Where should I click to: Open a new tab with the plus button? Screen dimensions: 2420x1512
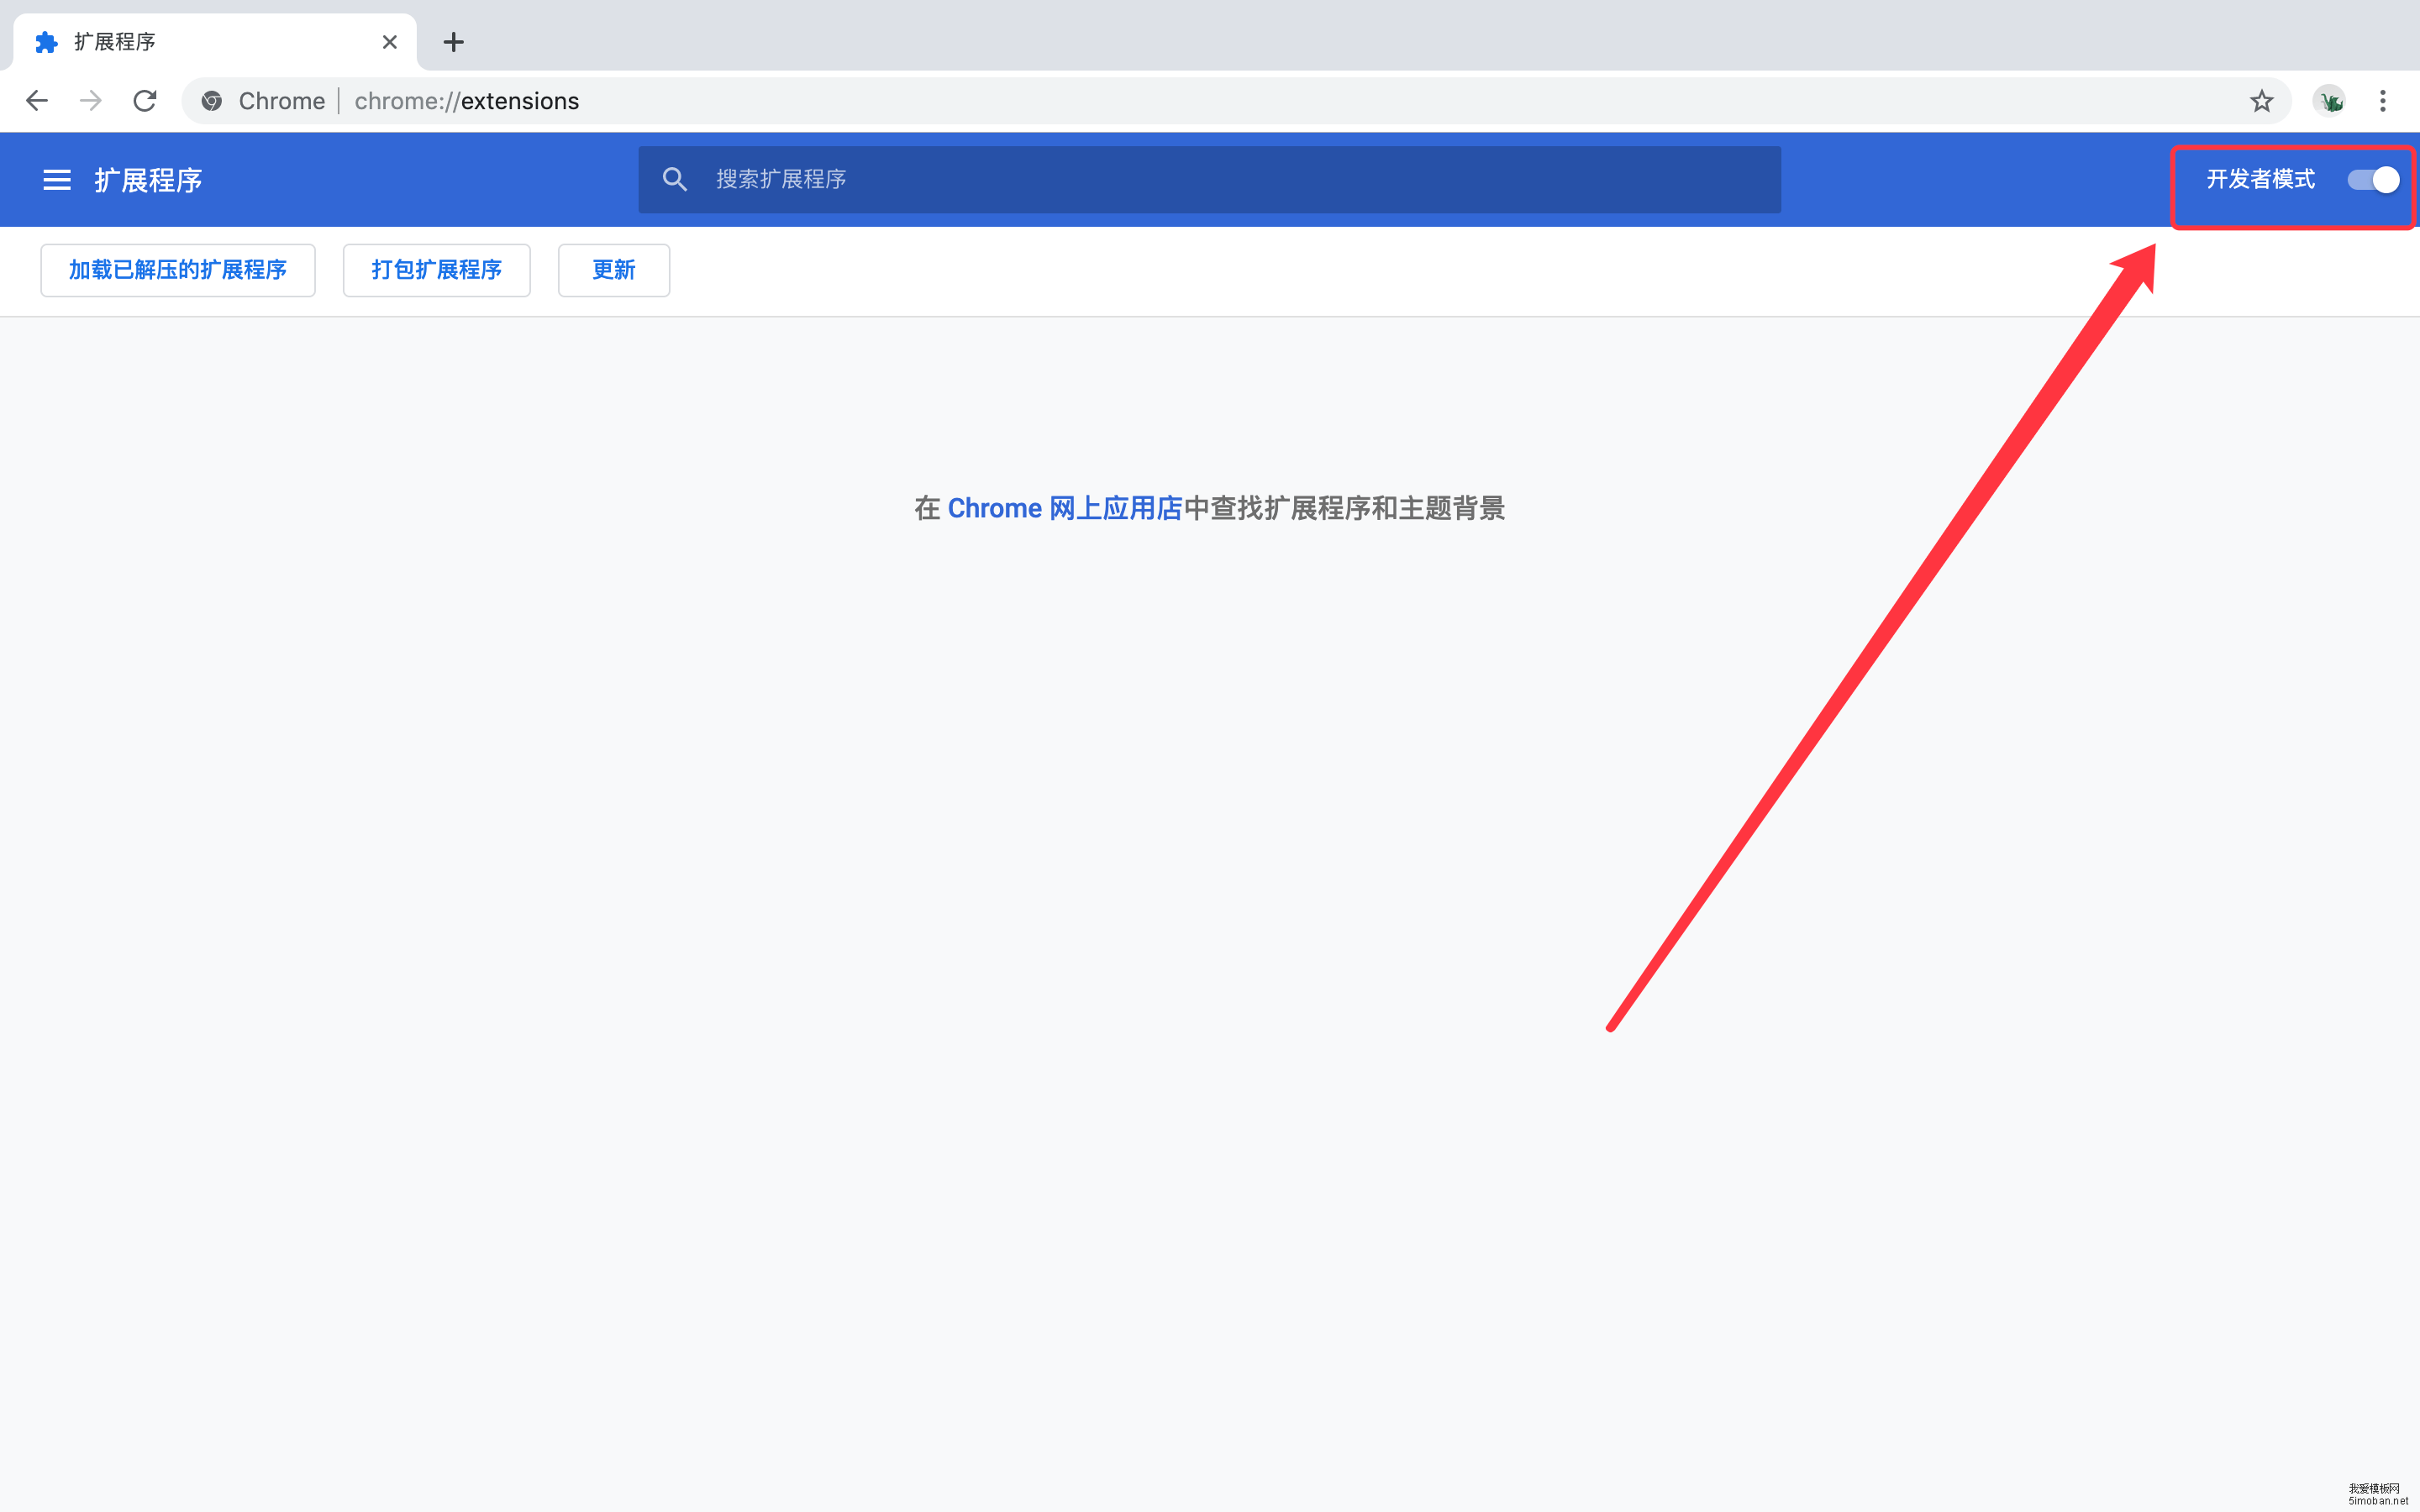point(453,42)
